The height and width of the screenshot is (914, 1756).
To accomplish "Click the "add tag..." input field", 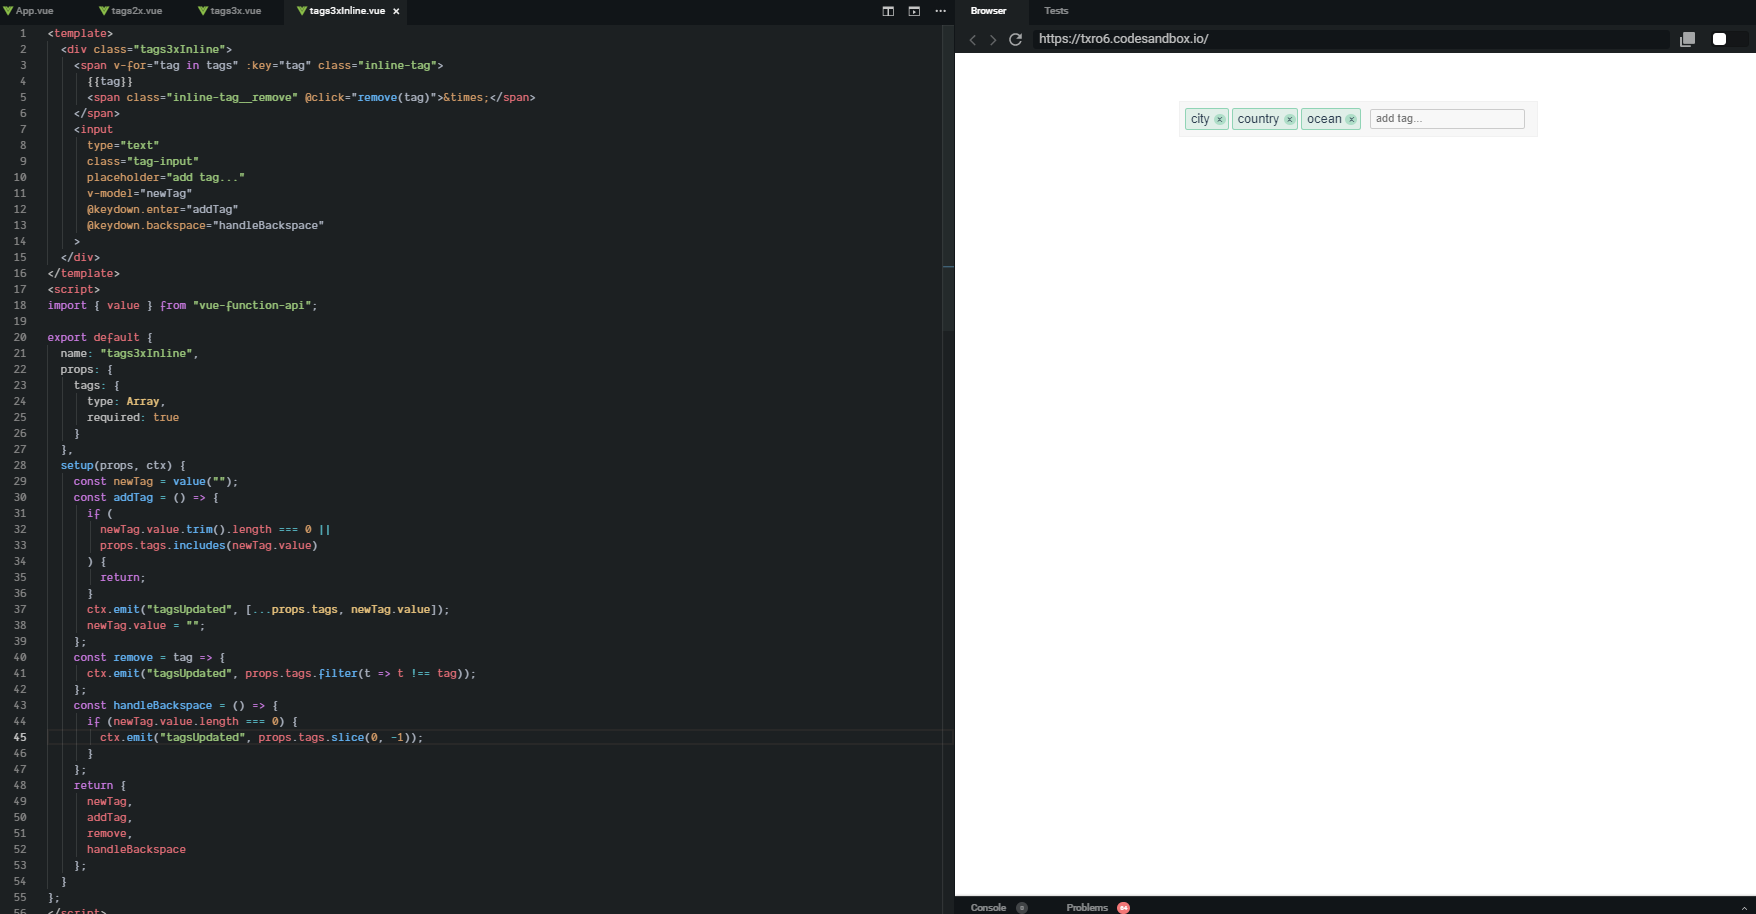I will coord(1447,119).
